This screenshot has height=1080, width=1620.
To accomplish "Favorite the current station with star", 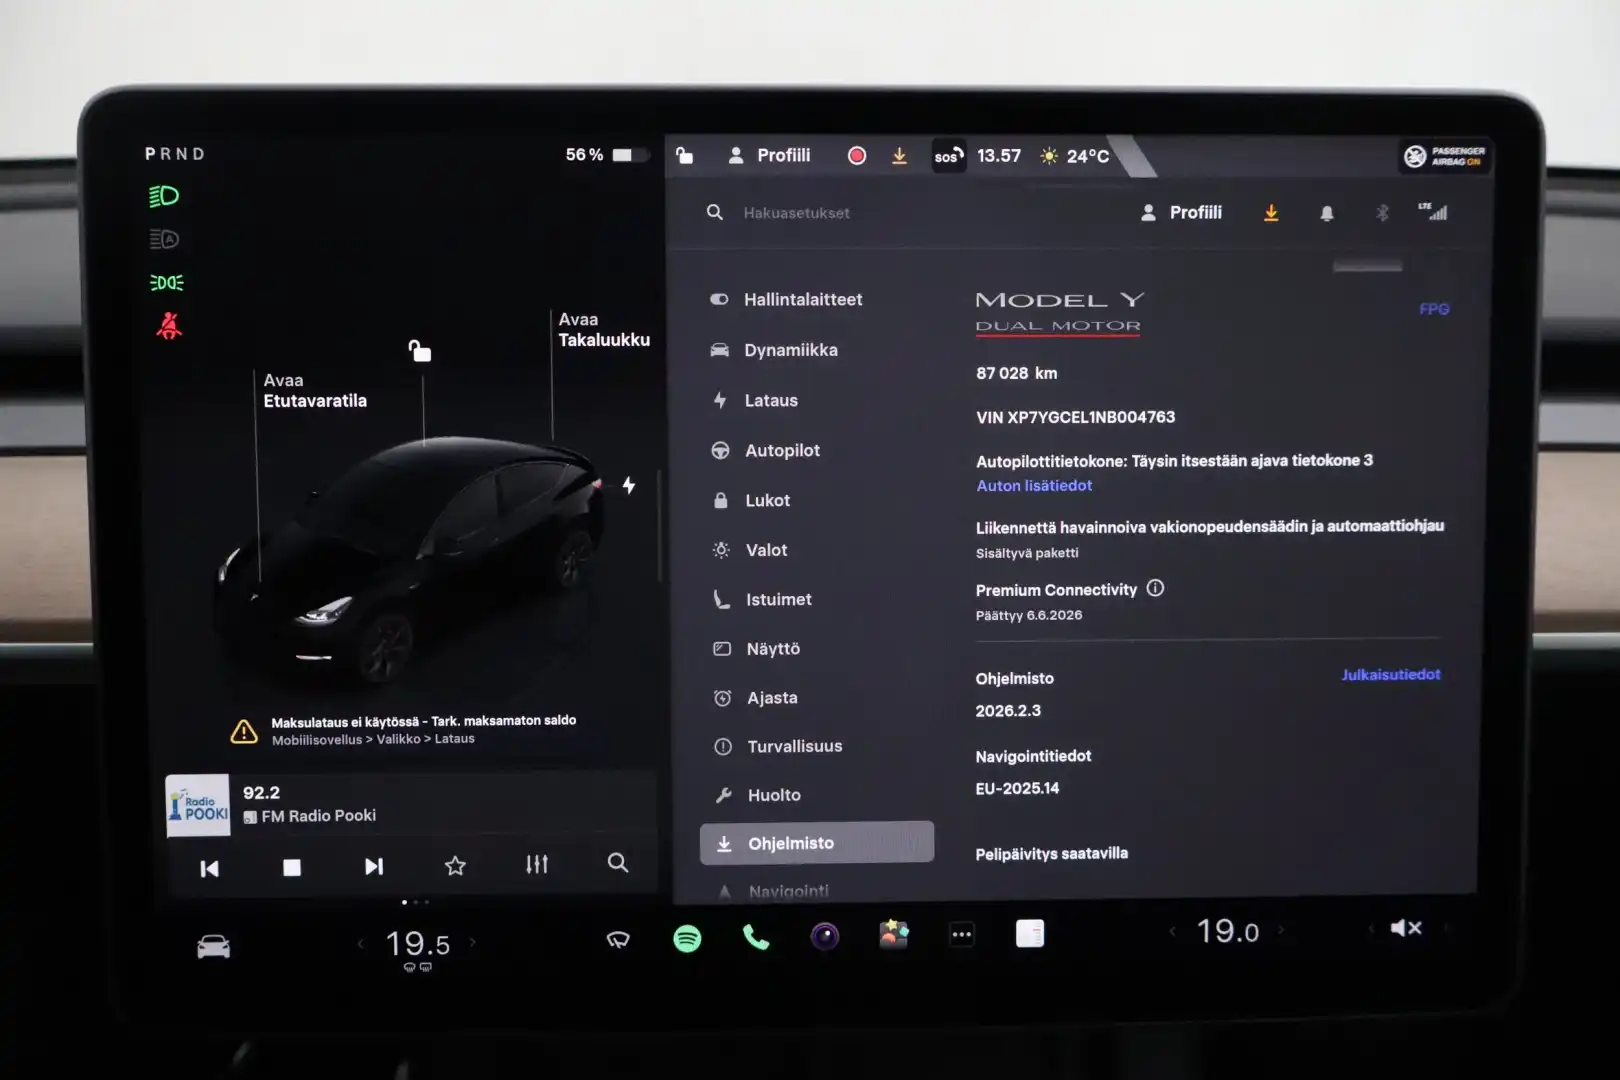I will click(455, 865).
